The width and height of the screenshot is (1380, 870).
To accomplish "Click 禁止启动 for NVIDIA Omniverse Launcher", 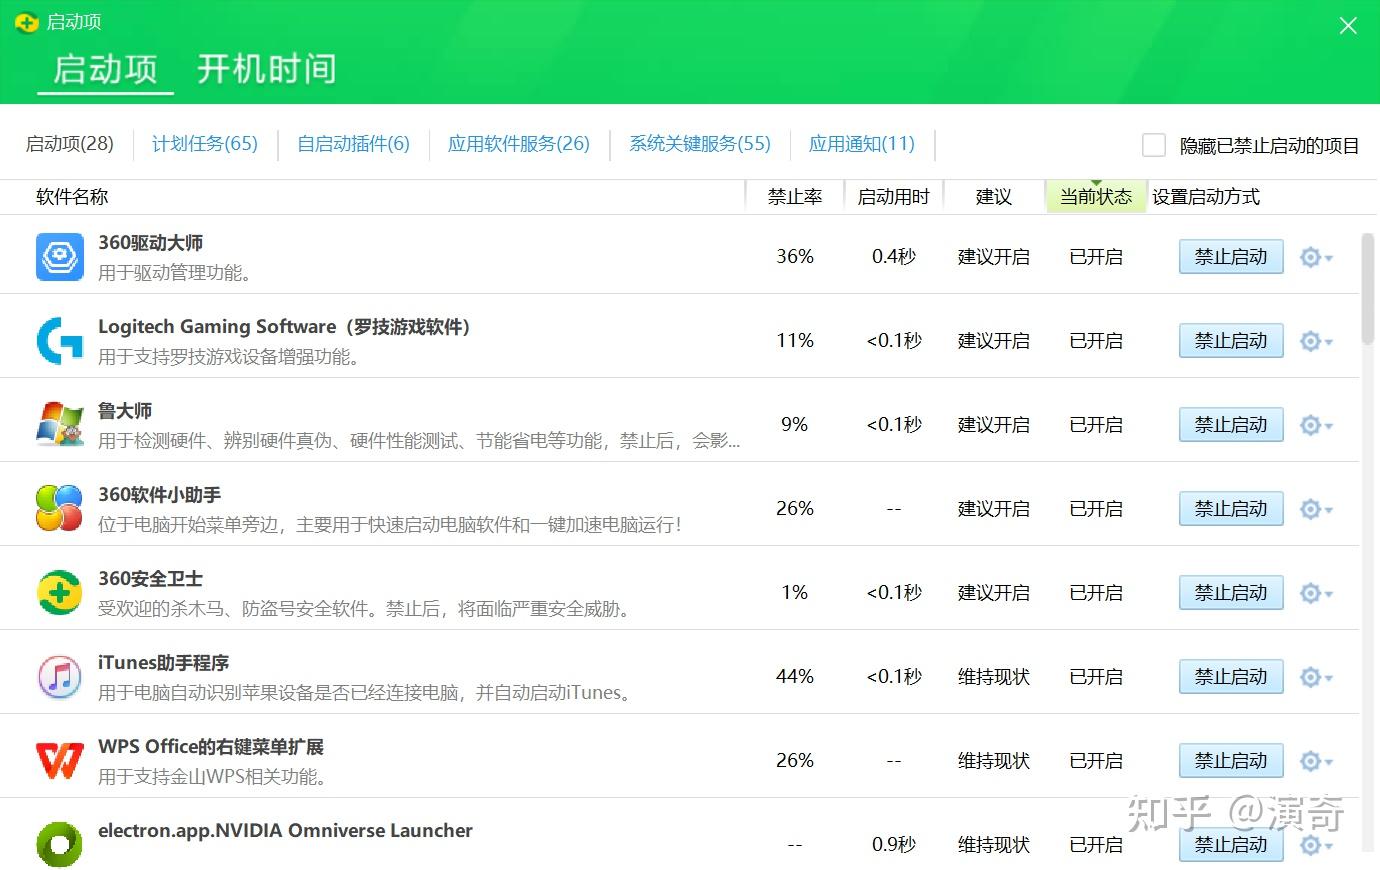I will click(1231, 845).
